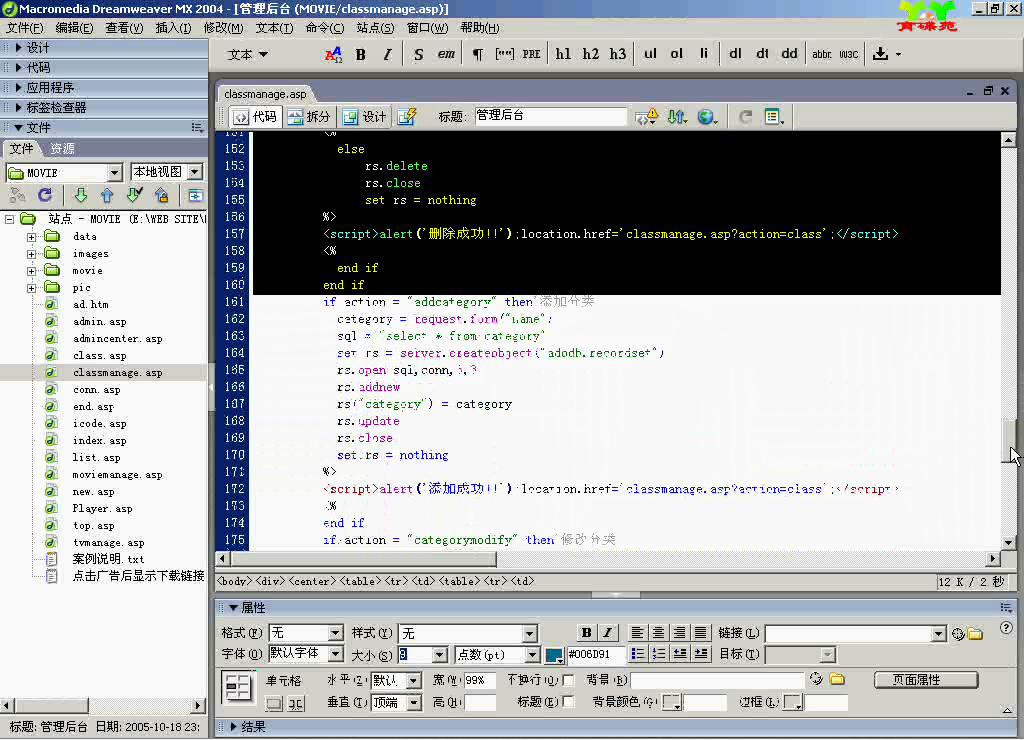
Task: Expand the images folder in file tree
Action: pyautogui.click(x=31, y=254)
